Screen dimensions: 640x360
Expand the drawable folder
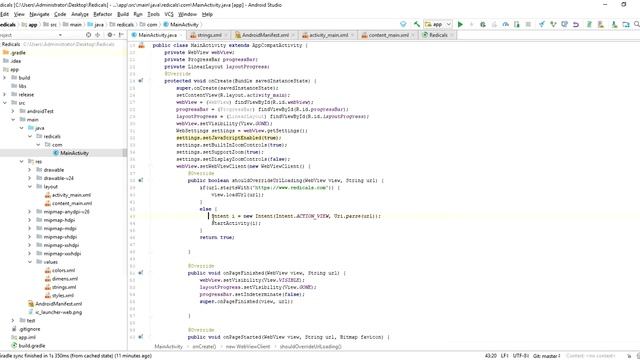(x=30, y=170)
